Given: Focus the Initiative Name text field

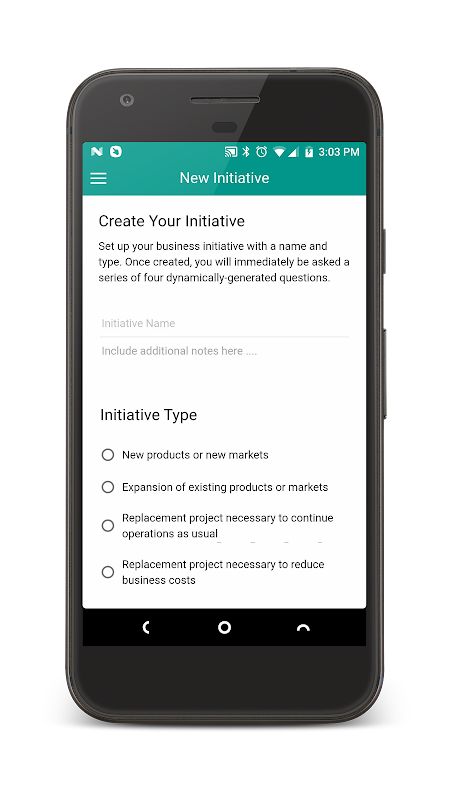Looking at the screenshot, I should click(224, 323).
